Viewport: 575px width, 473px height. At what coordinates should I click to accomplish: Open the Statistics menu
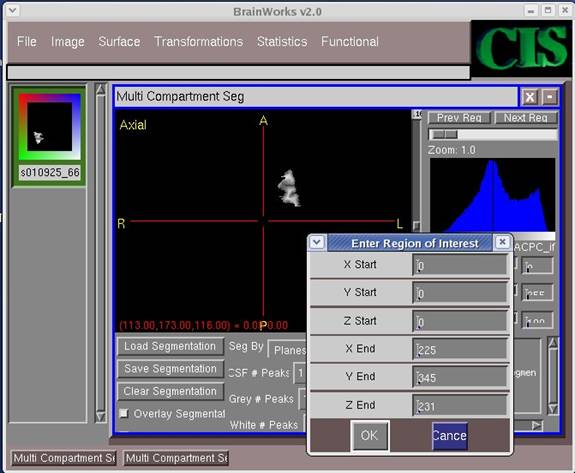coord(282,41)
